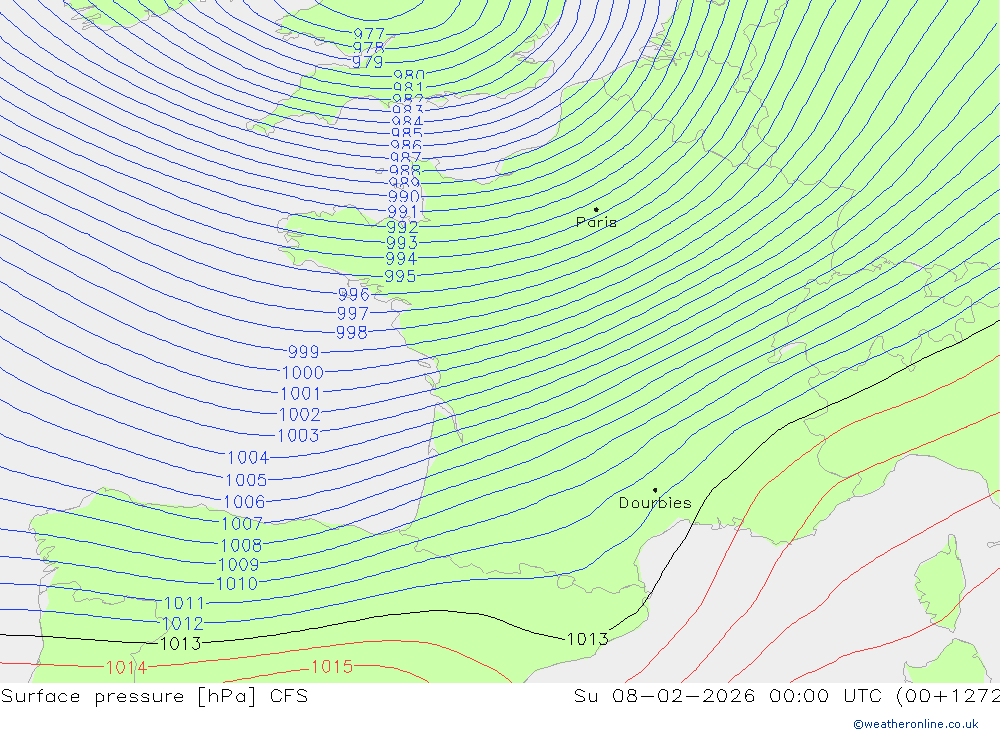This screenshot has width=1000, height=733.
Task: Select the 991 isobar label
Action: (x=402, y=212)
